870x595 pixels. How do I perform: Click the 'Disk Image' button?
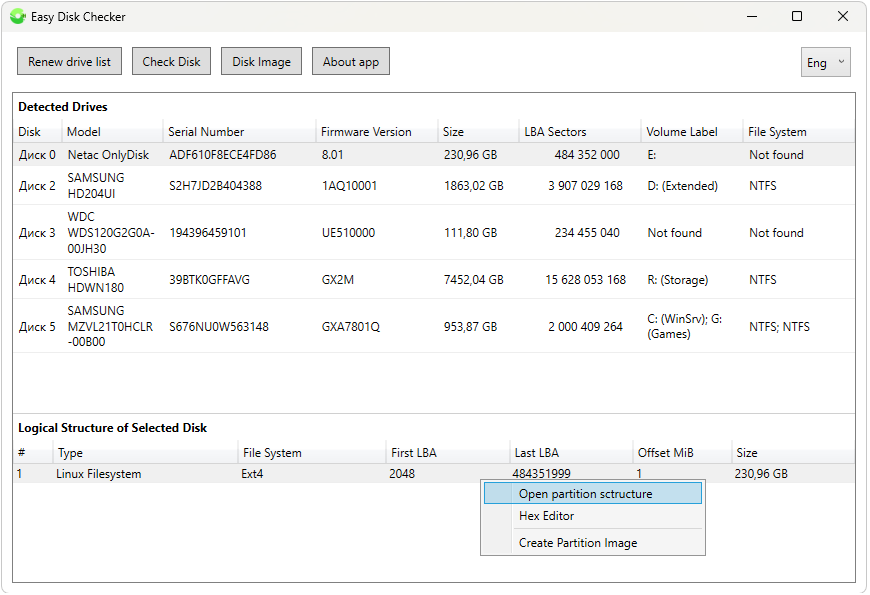[261, 61]
